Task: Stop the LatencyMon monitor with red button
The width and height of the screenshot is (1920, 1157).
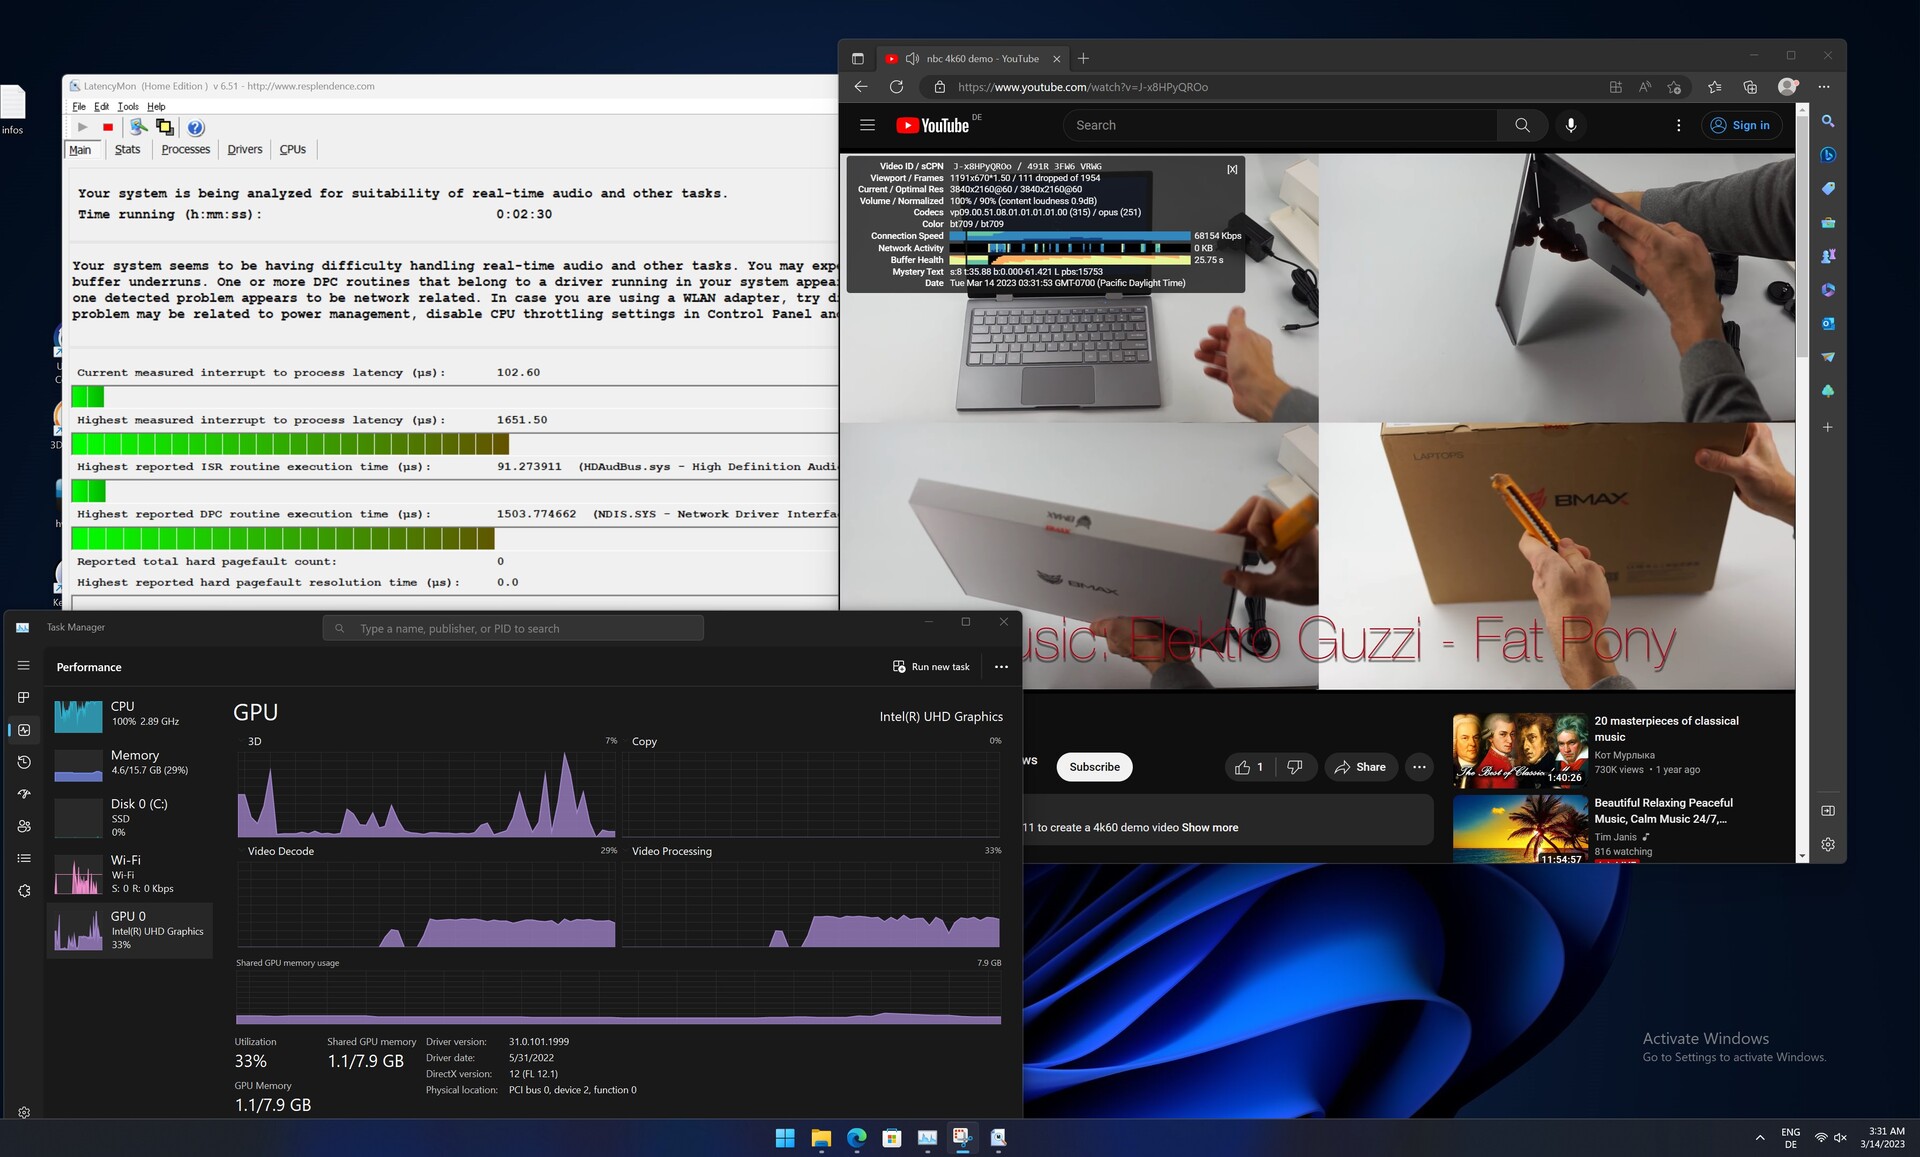Action: click(x=108, y=127)
